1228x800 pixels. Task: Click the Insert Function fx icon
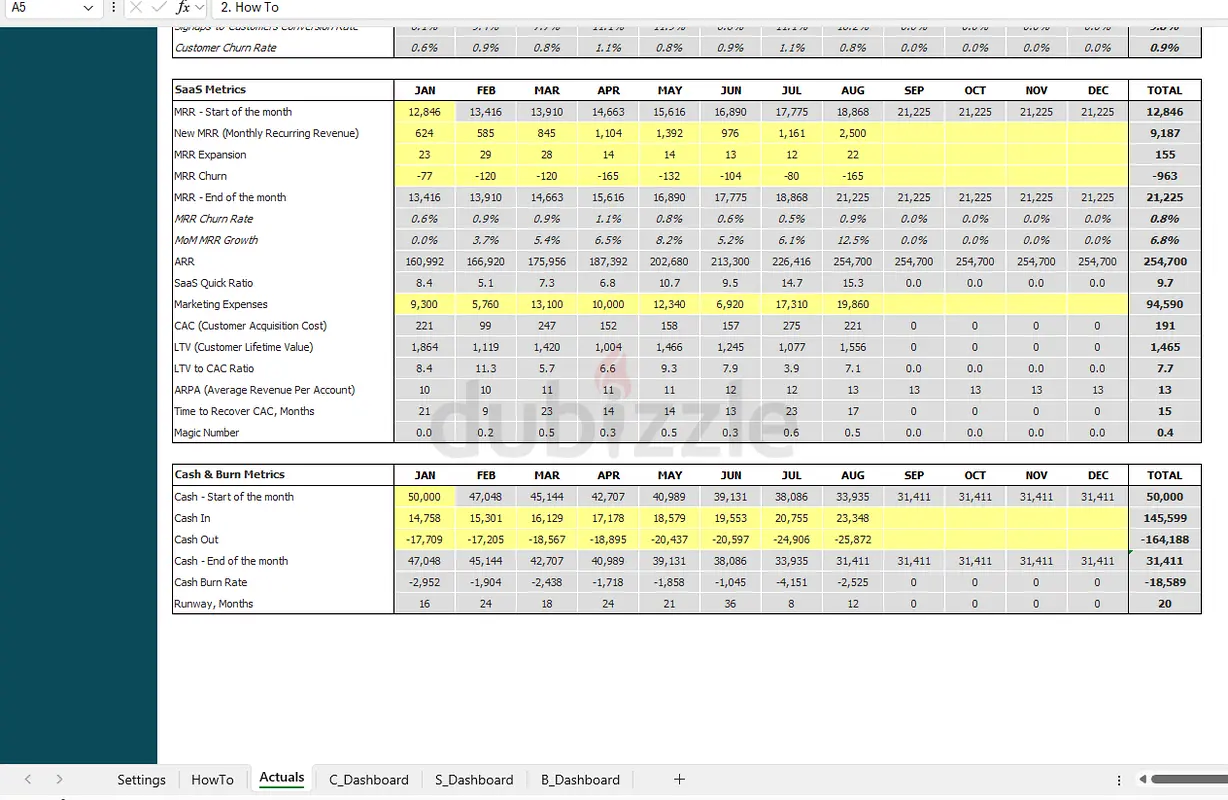(x=182, y=8)
